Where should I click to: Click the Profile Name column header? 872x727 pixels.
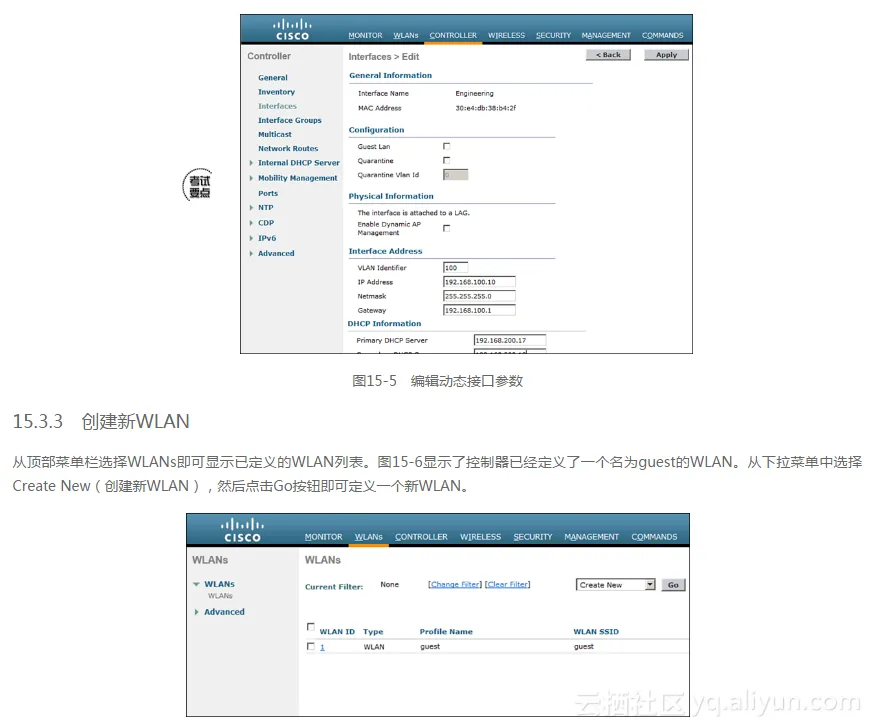[x=446, y=632]
